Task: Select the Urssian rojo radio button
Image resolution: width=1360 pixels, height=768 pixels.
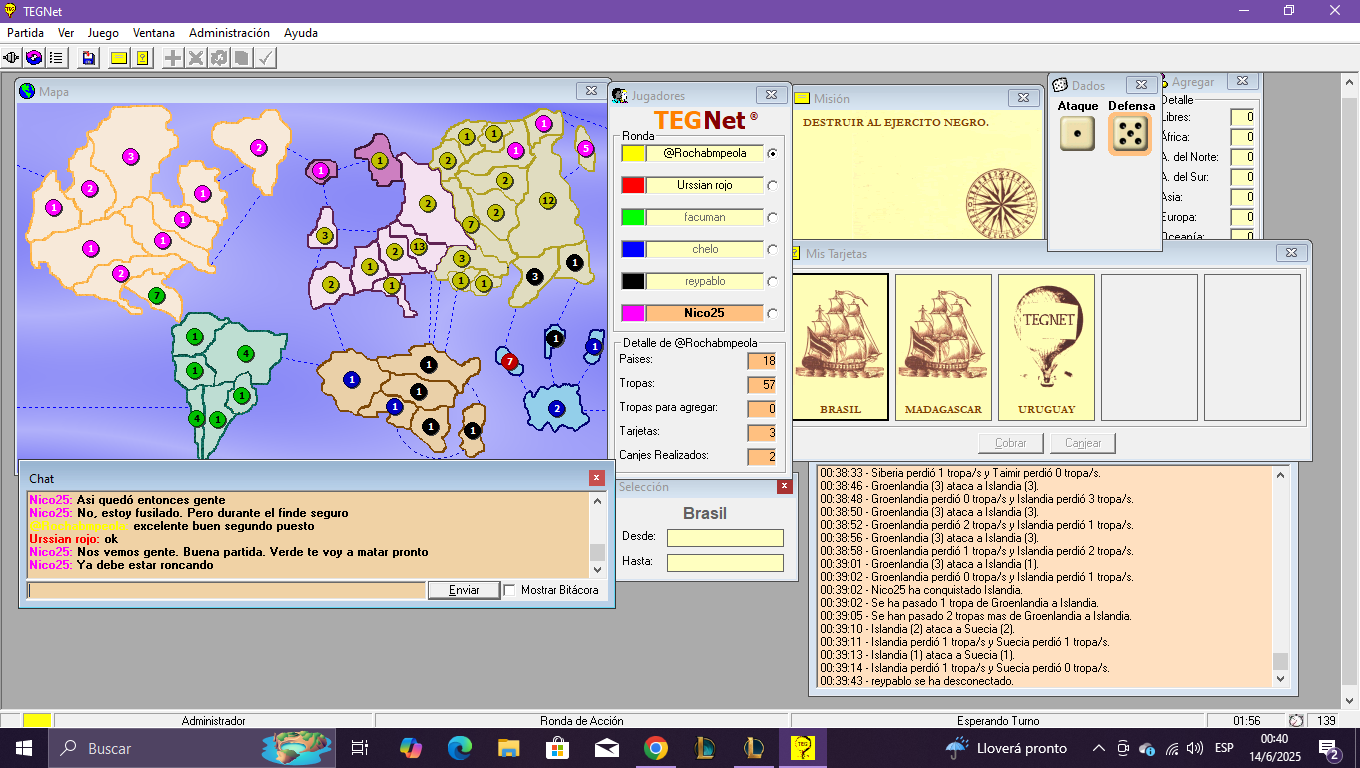Action: click(x=772, y=186)
